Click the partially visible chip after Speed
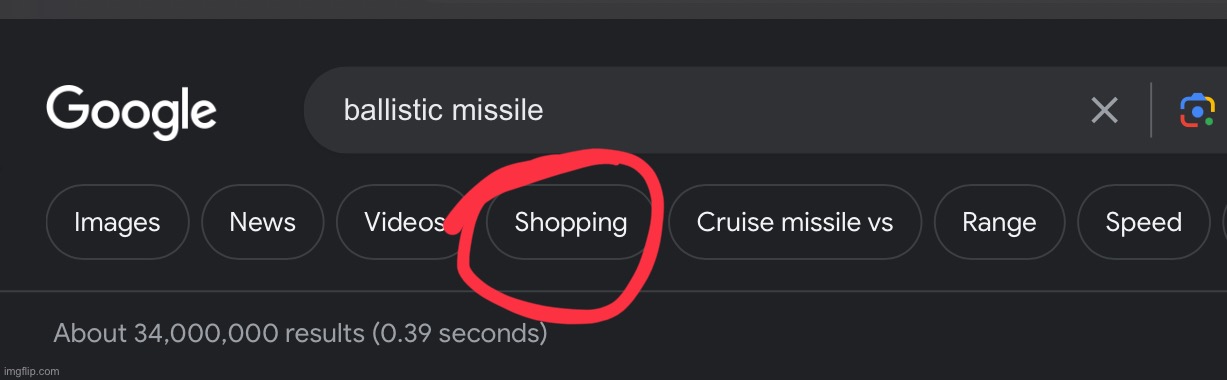Screen dimensions: 1227x380 click(x=1225, y=222)
